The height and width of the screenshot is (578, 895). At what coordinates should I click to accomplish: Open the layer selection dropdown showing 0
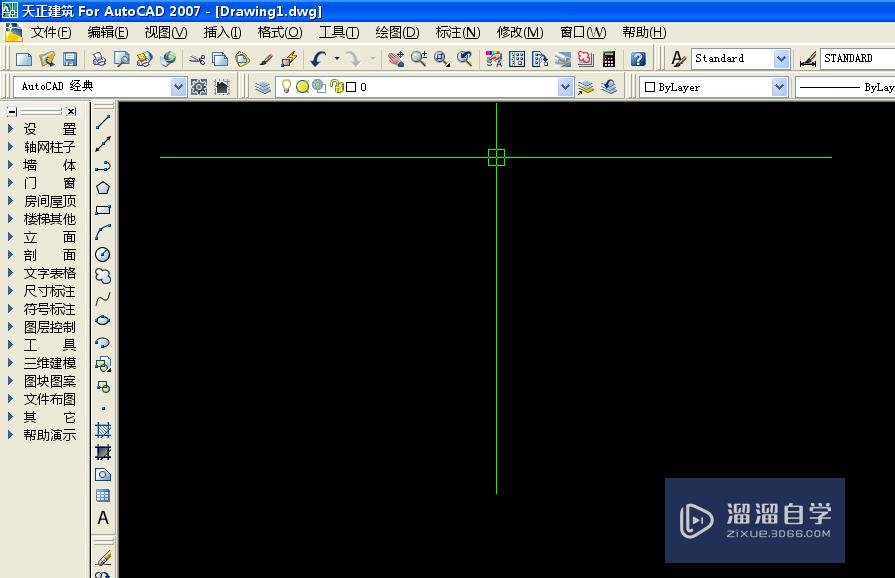click(565, 87)
